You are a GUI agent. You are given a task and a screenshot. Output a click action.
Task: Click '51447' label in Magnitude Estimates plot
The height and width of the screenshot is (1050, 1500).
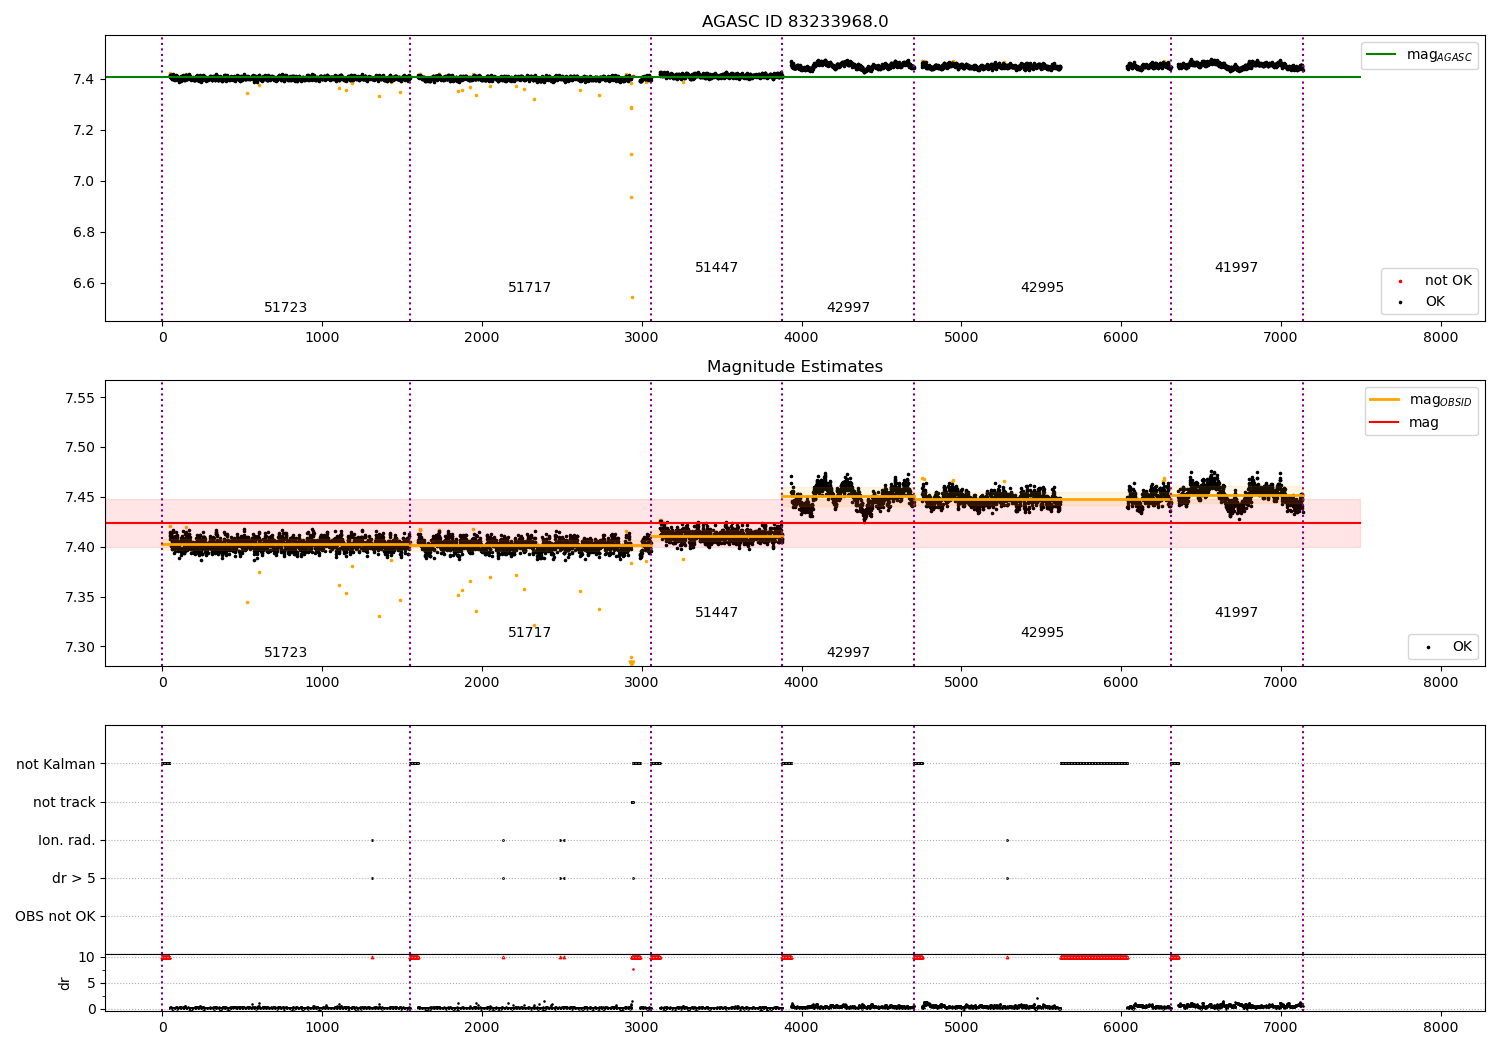[x=716, y=613]
